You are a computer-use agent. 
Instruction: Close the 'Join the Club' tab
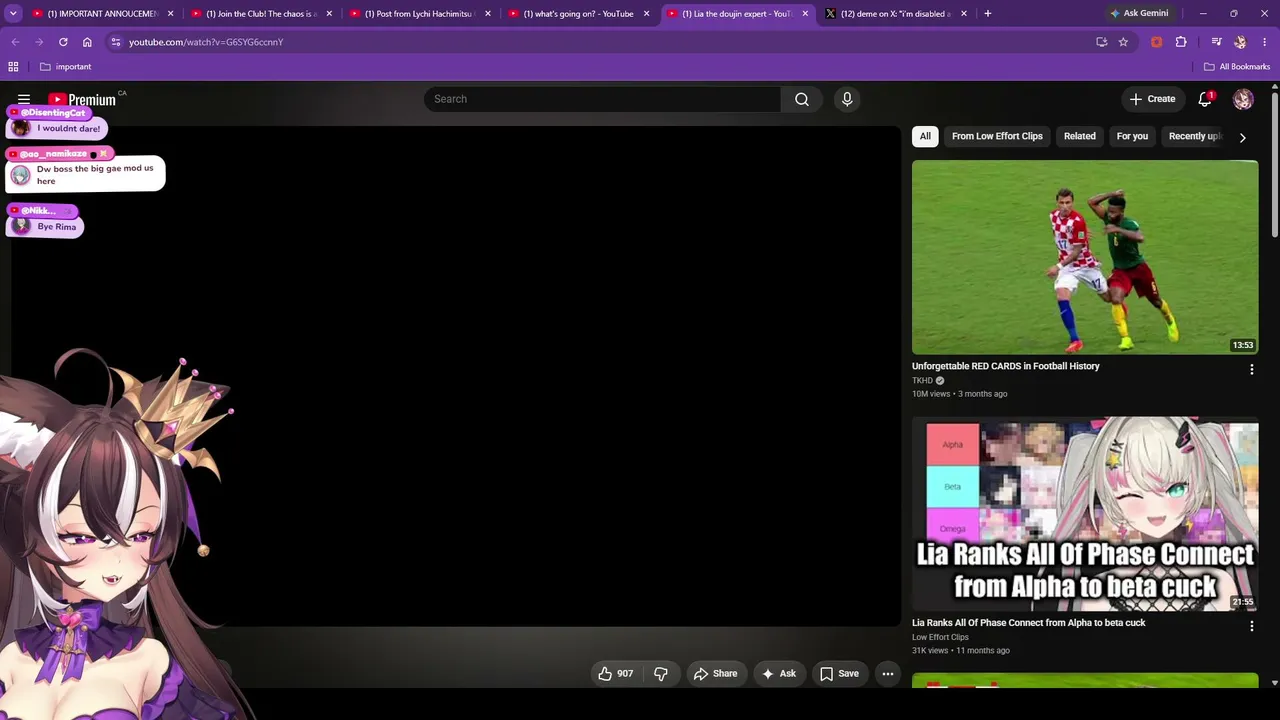tap(329, 14)
